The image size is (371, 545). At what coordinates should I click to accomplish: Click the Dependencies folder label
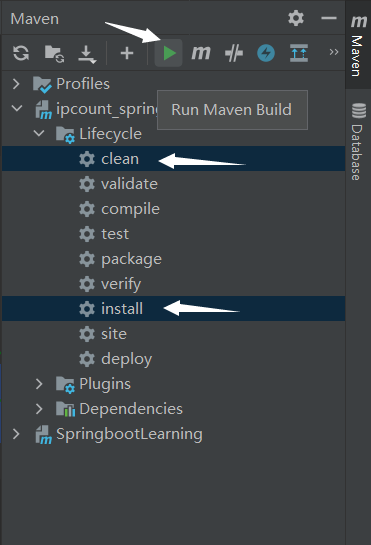131,409
